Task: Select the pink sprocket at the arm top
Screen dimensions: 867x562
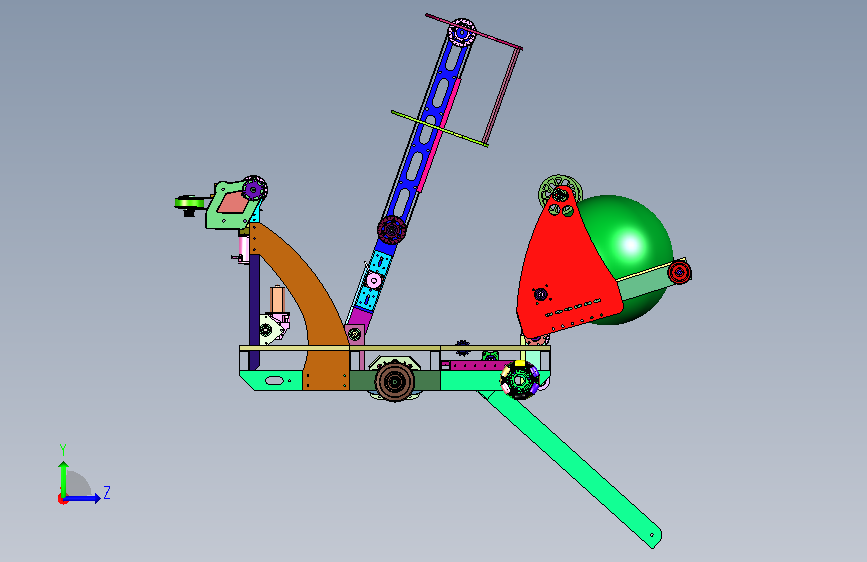Action: click(x=462, y=32)
